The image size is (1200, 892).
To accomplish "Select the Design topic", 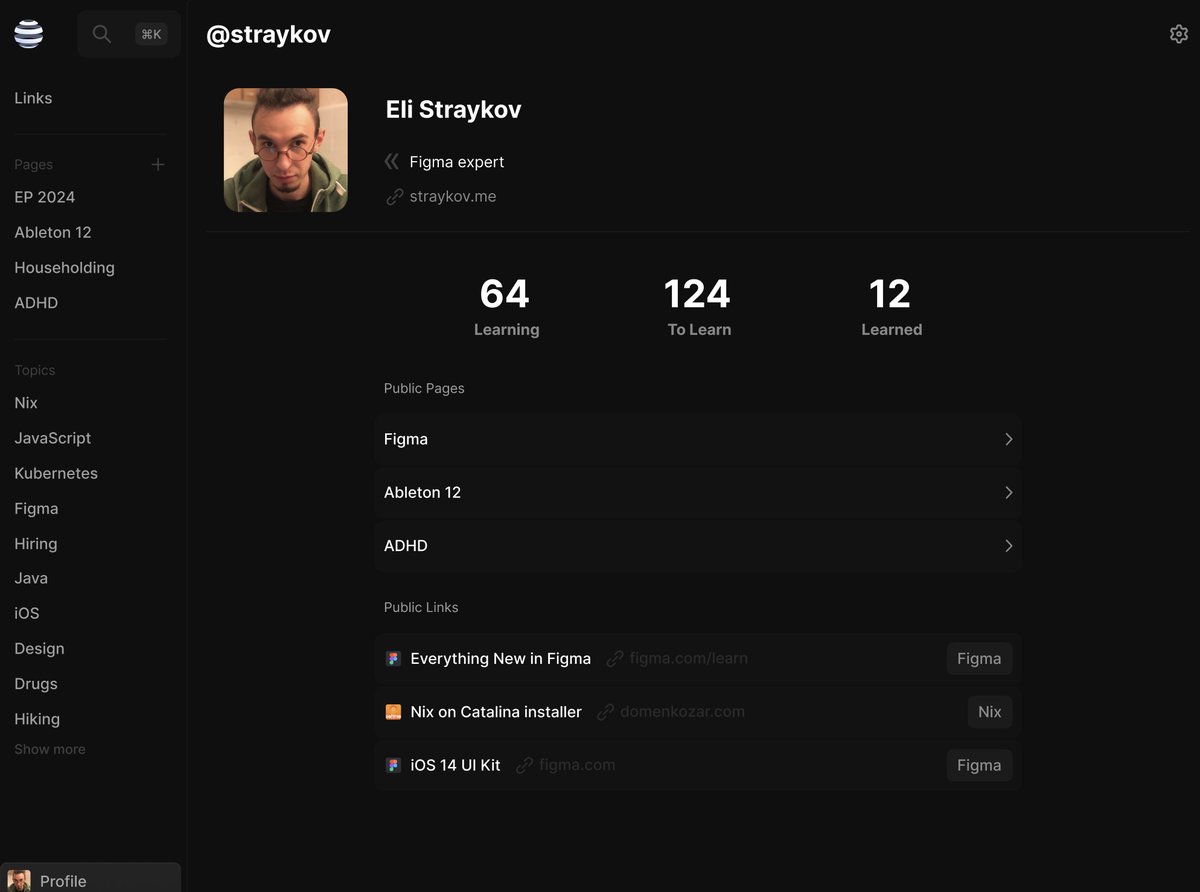I will [x=39, y=648].
